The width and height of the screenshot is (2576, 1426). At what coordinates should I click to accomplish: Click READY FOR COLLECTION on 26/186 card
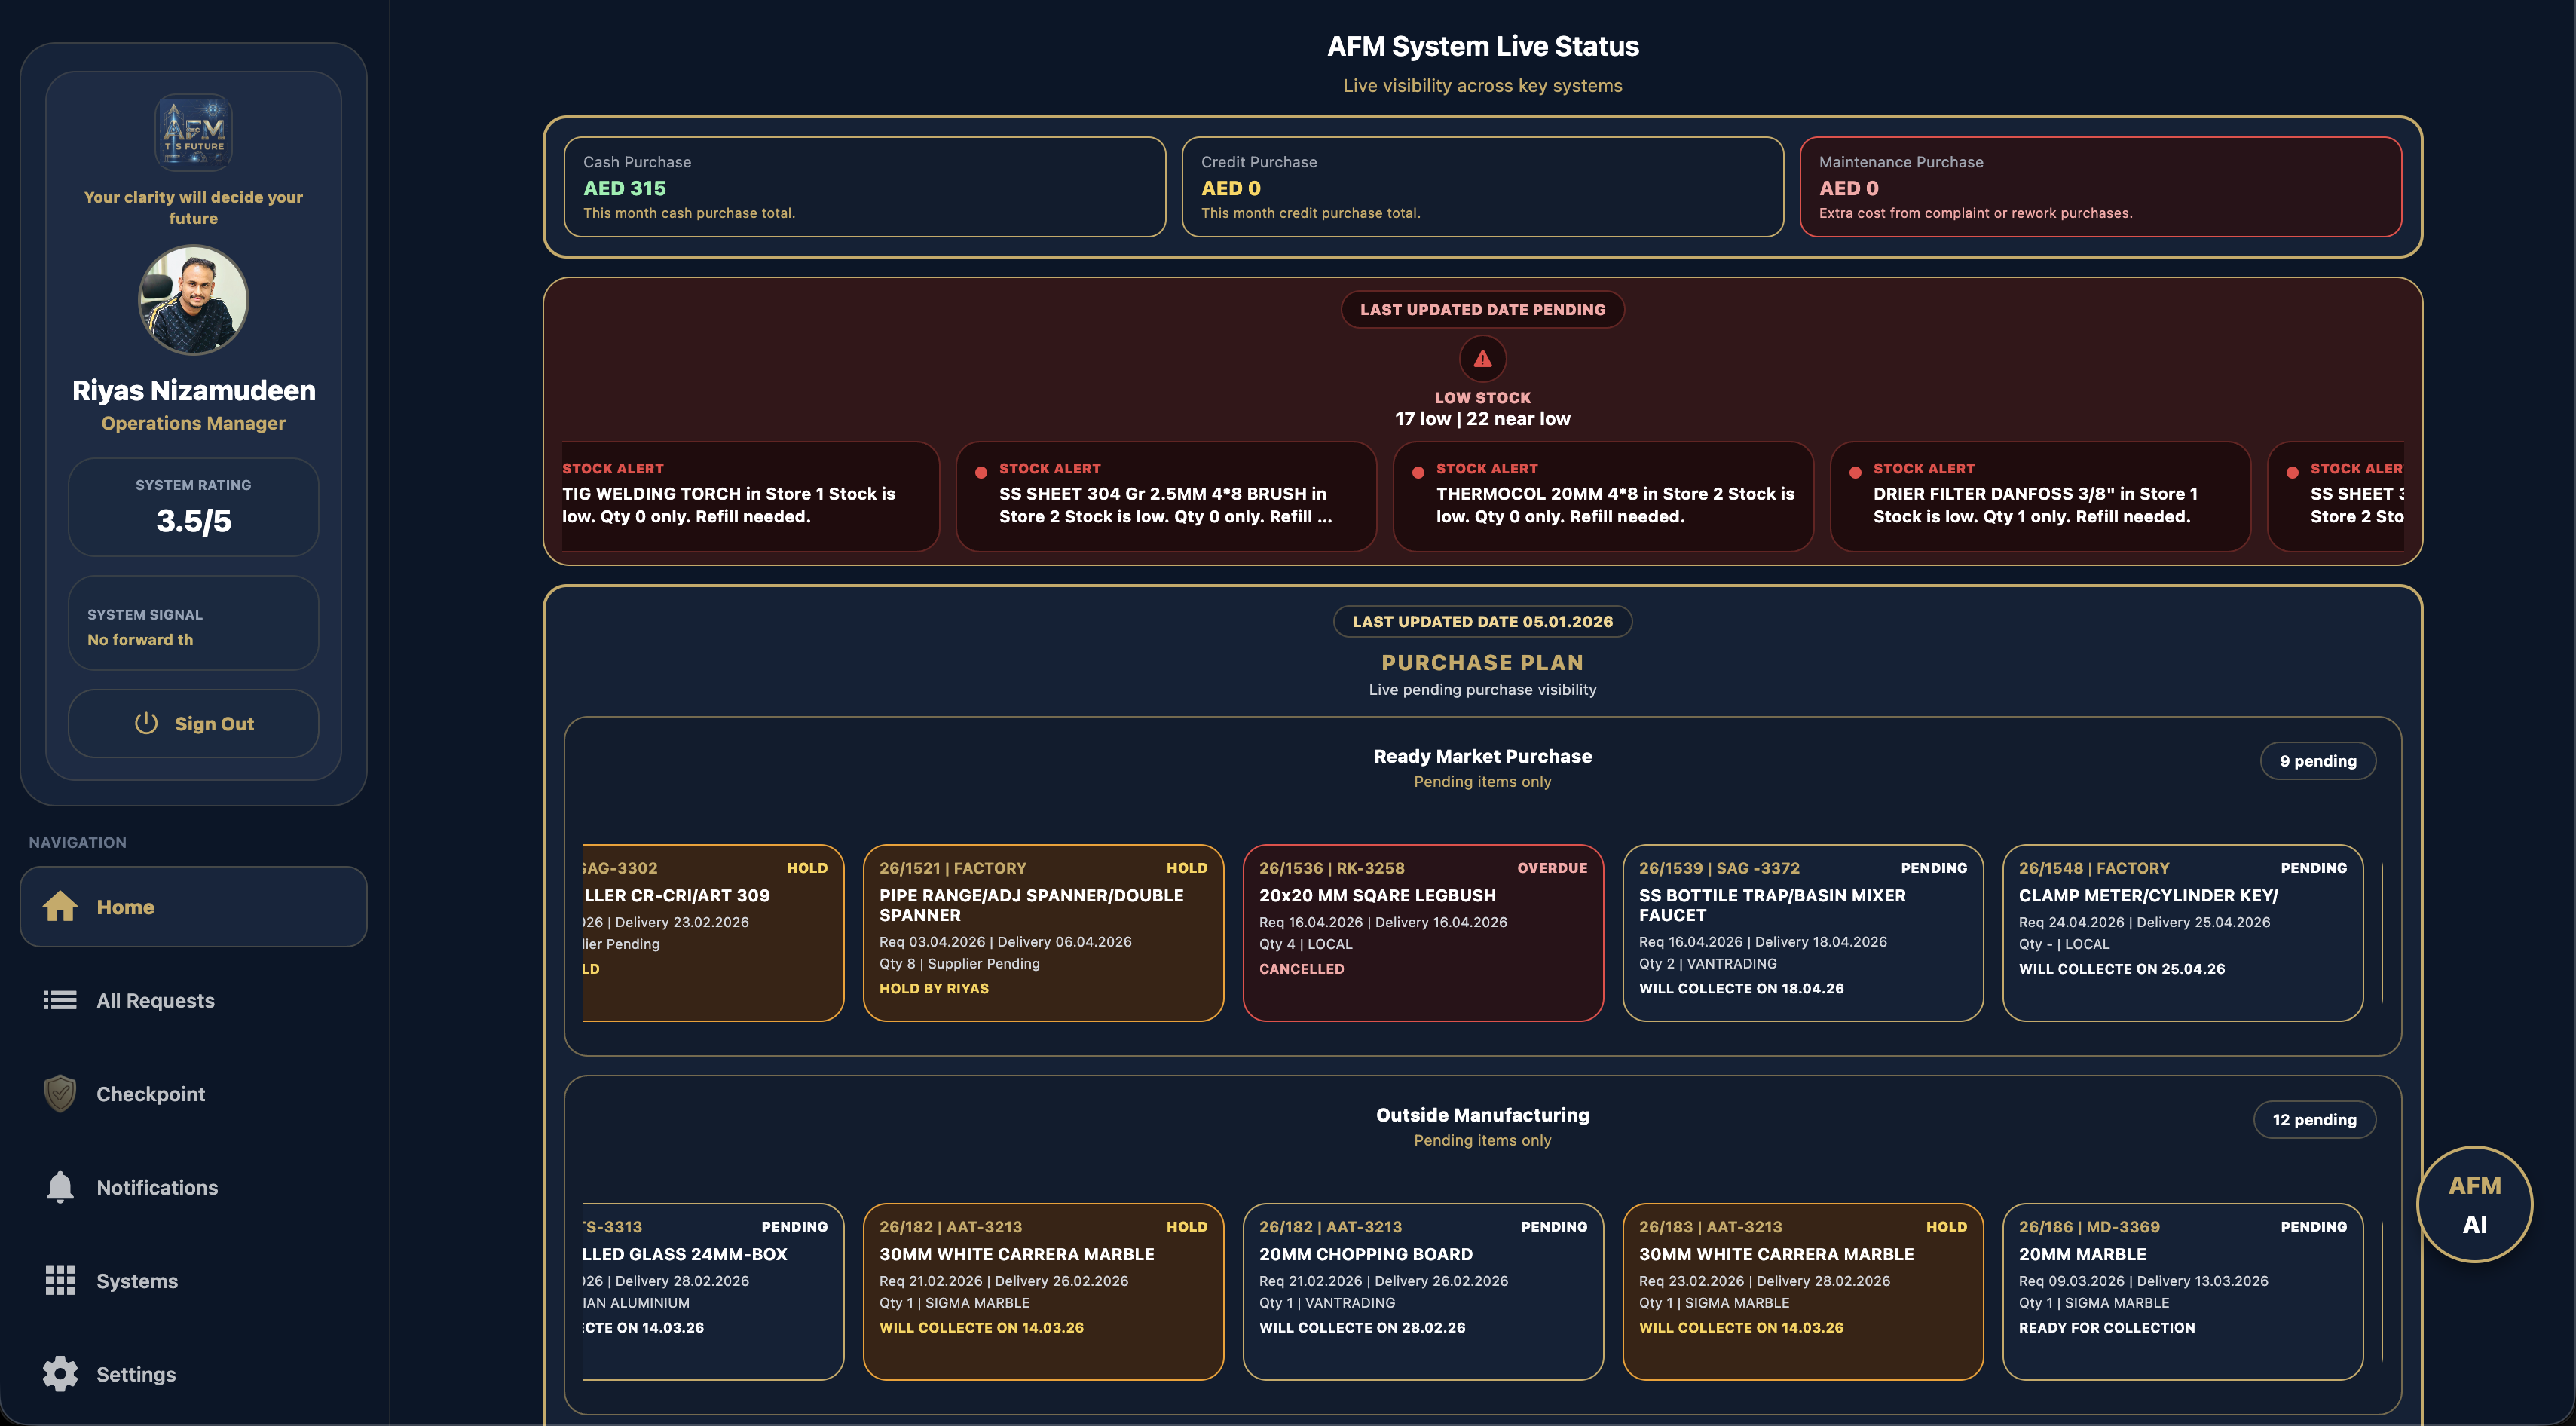(2106, 1327)
